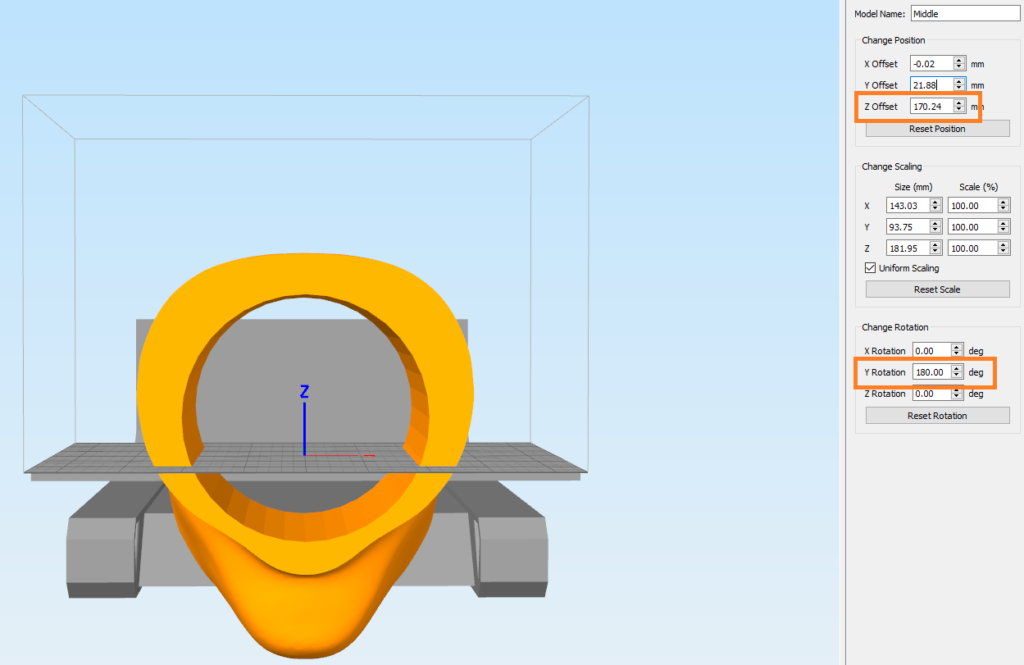1024x665 pixels.
Task: Click the Model Name text field
Action: point(965,14)
